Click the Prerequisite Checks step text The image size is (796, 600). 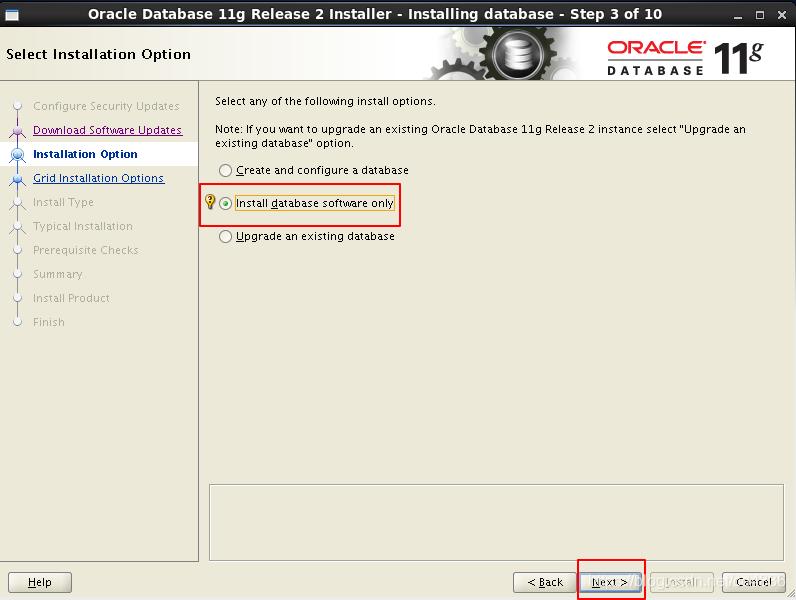85,250
